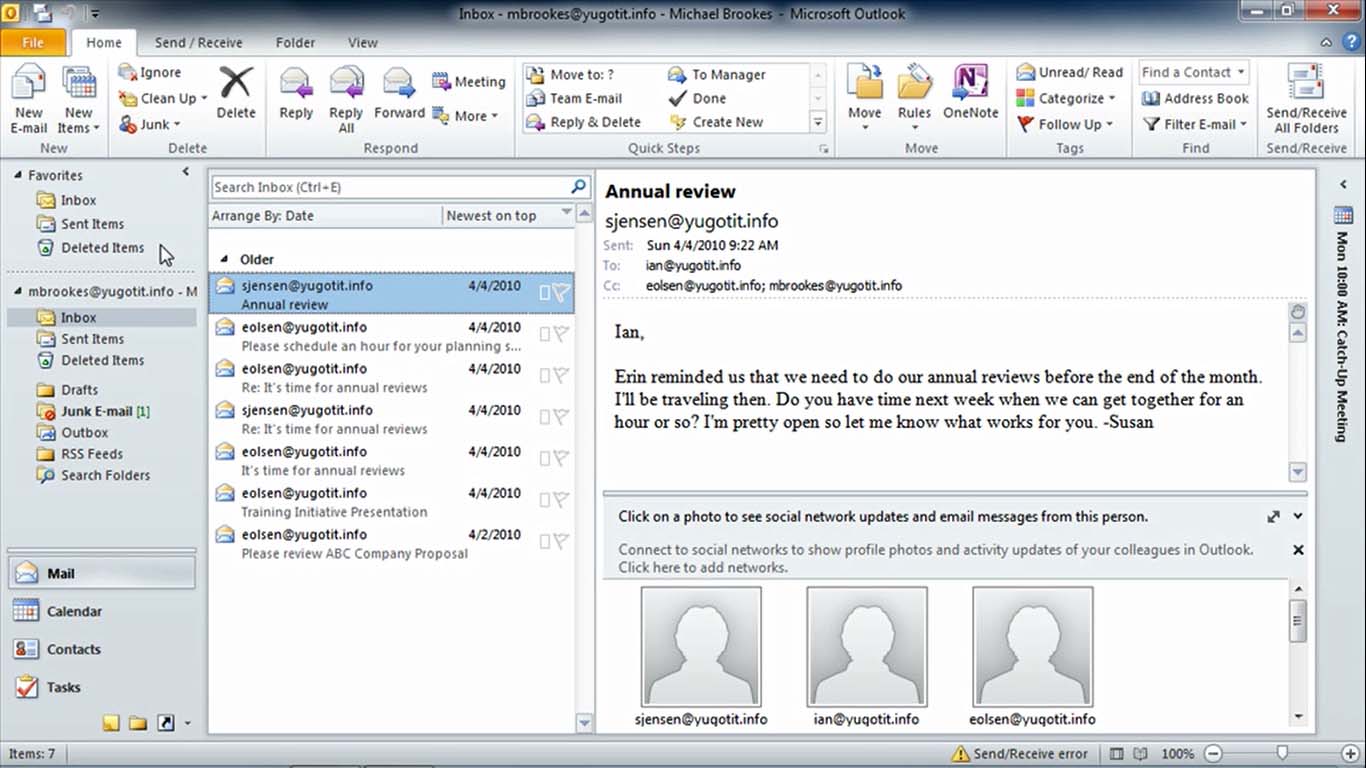
Task: Switch to View tab
Action: point(362,43)
